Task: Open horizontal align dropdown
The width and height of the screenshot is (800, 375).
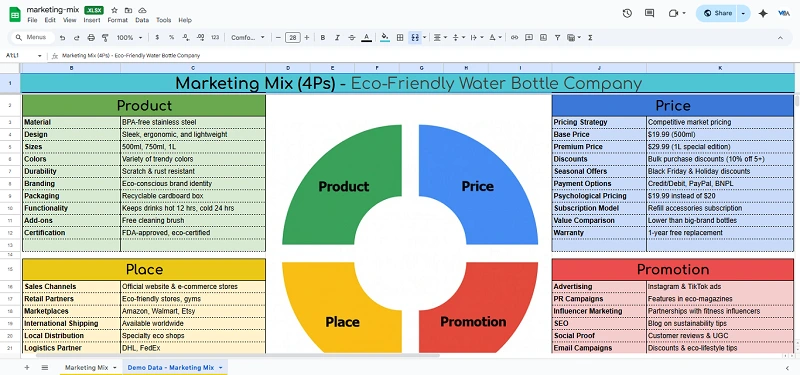Action: pos(439,38)
